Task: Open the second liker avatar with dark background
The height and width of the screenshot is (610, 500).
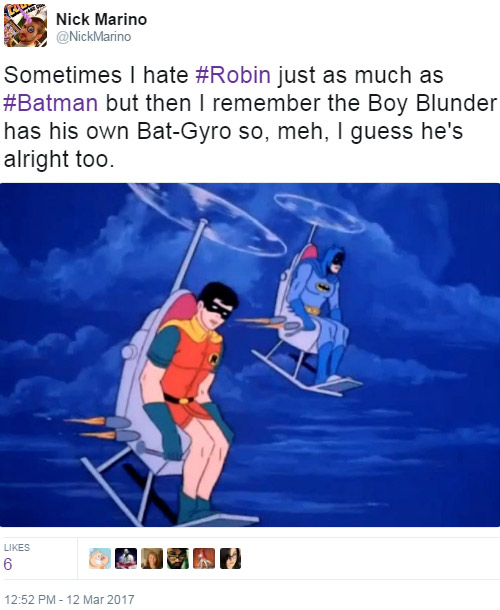Action: pos(126,558)
